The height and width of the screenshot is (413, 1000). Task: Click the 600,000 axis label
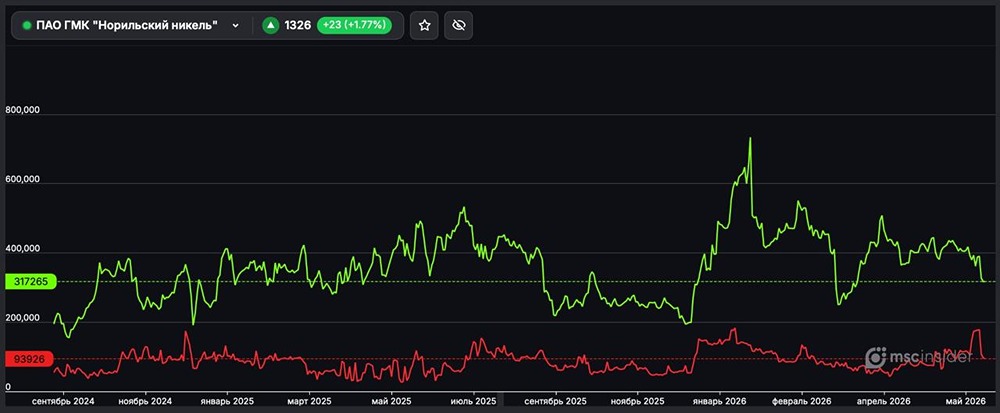point(22,180)
